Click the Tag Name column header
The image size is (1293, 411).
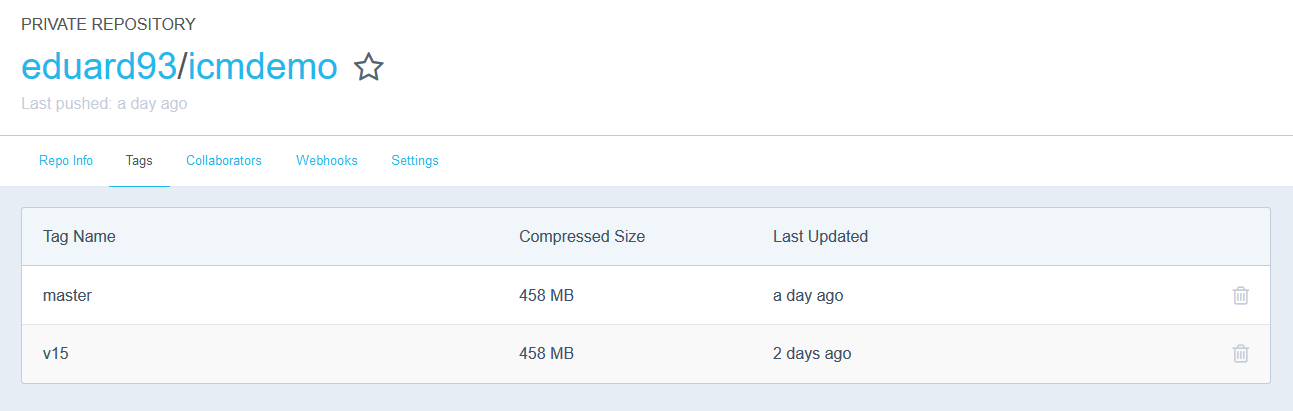tap(79, 237)
